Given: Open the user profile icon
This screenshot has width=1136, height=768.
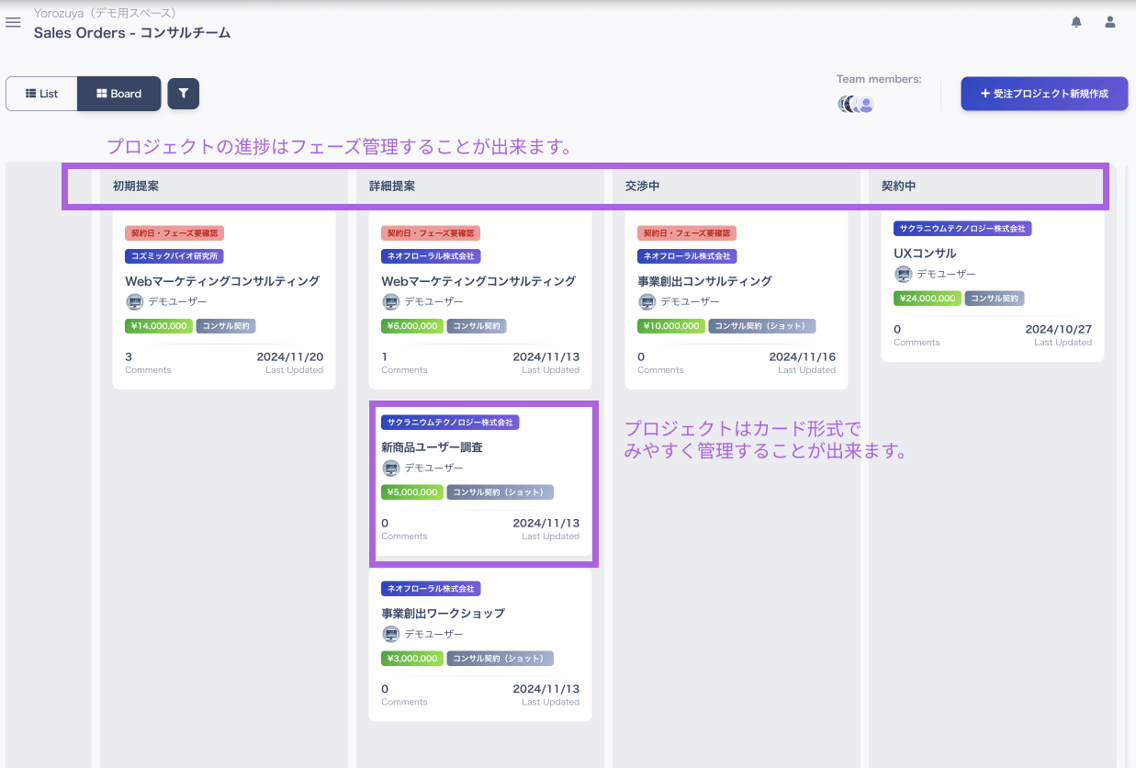Looking at the screenshot, I should [x=1110, y=22].
